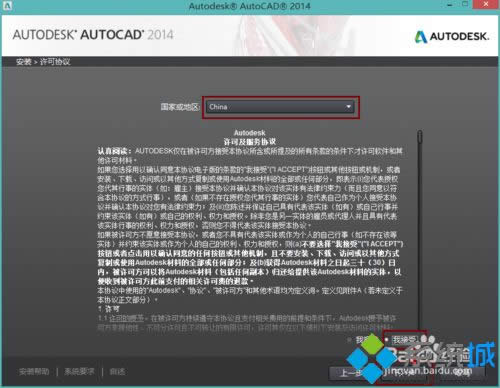Image resolution: width=500 pixels, height=388 pixels.
Task: Open the 安装帮助 link
Action: 34,371
